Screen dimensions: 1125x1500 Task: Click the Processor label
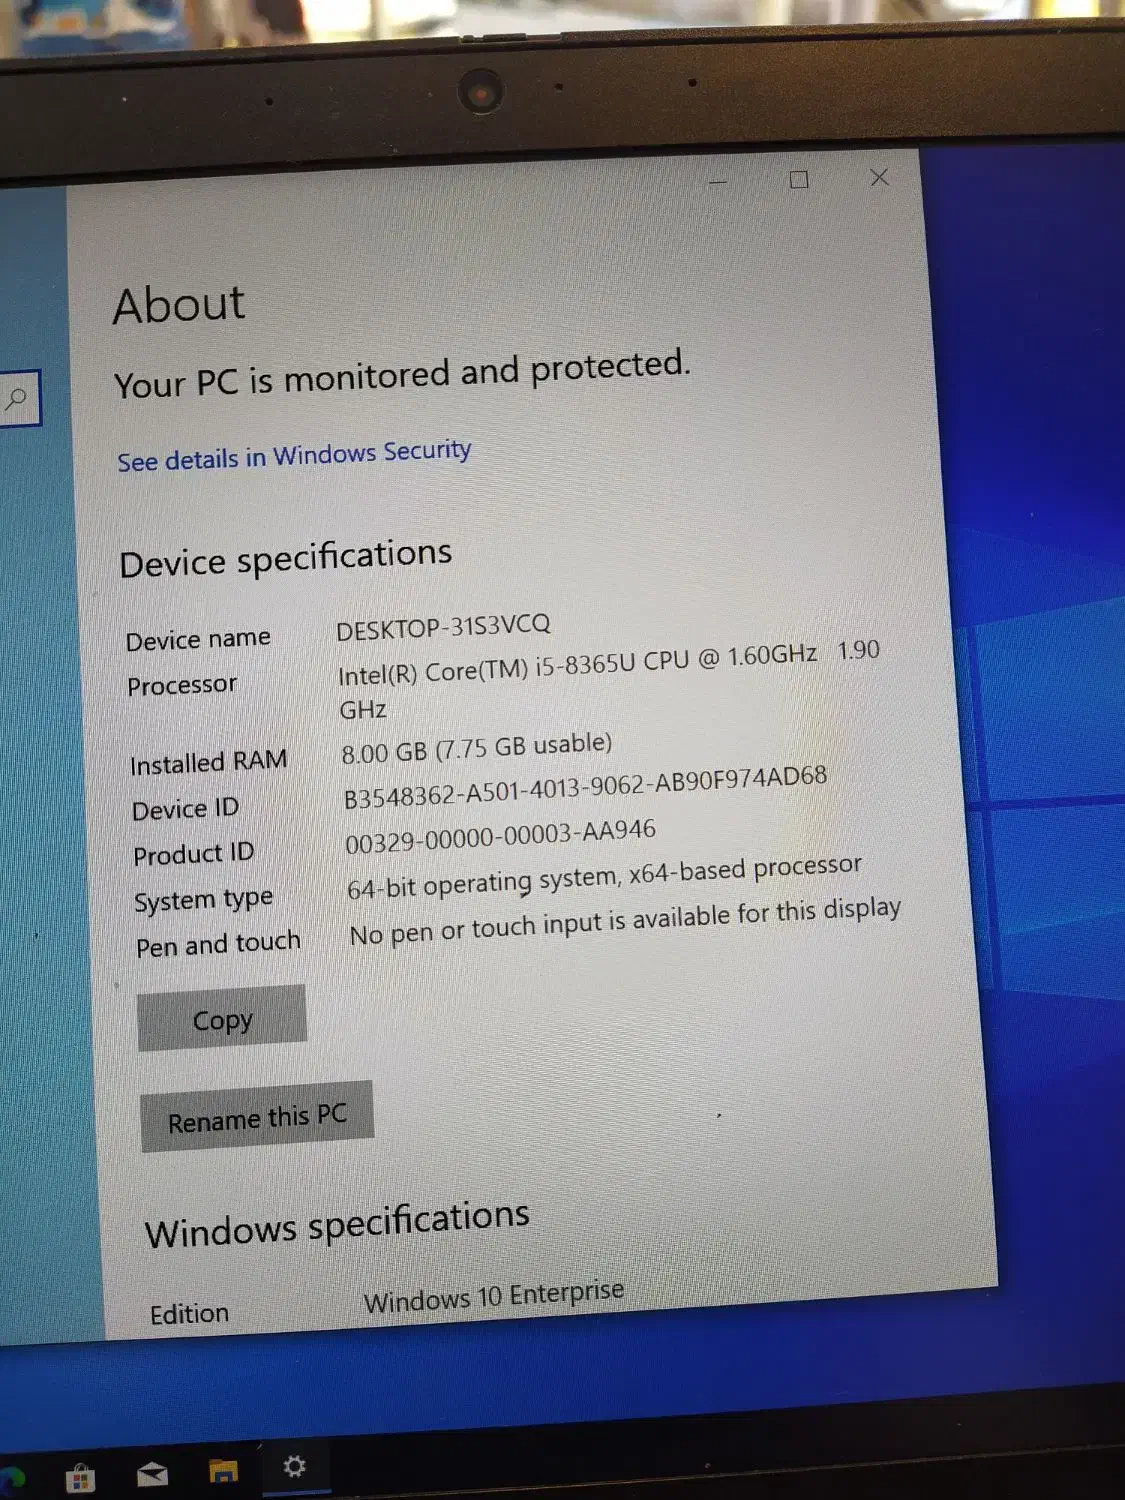tap(182, 685)
